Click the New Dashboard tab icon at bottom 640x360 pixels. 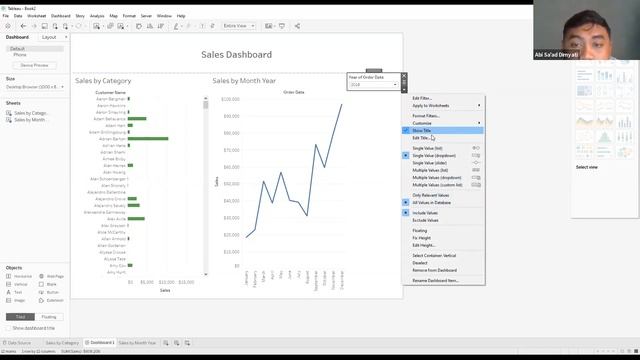(176, 343)
